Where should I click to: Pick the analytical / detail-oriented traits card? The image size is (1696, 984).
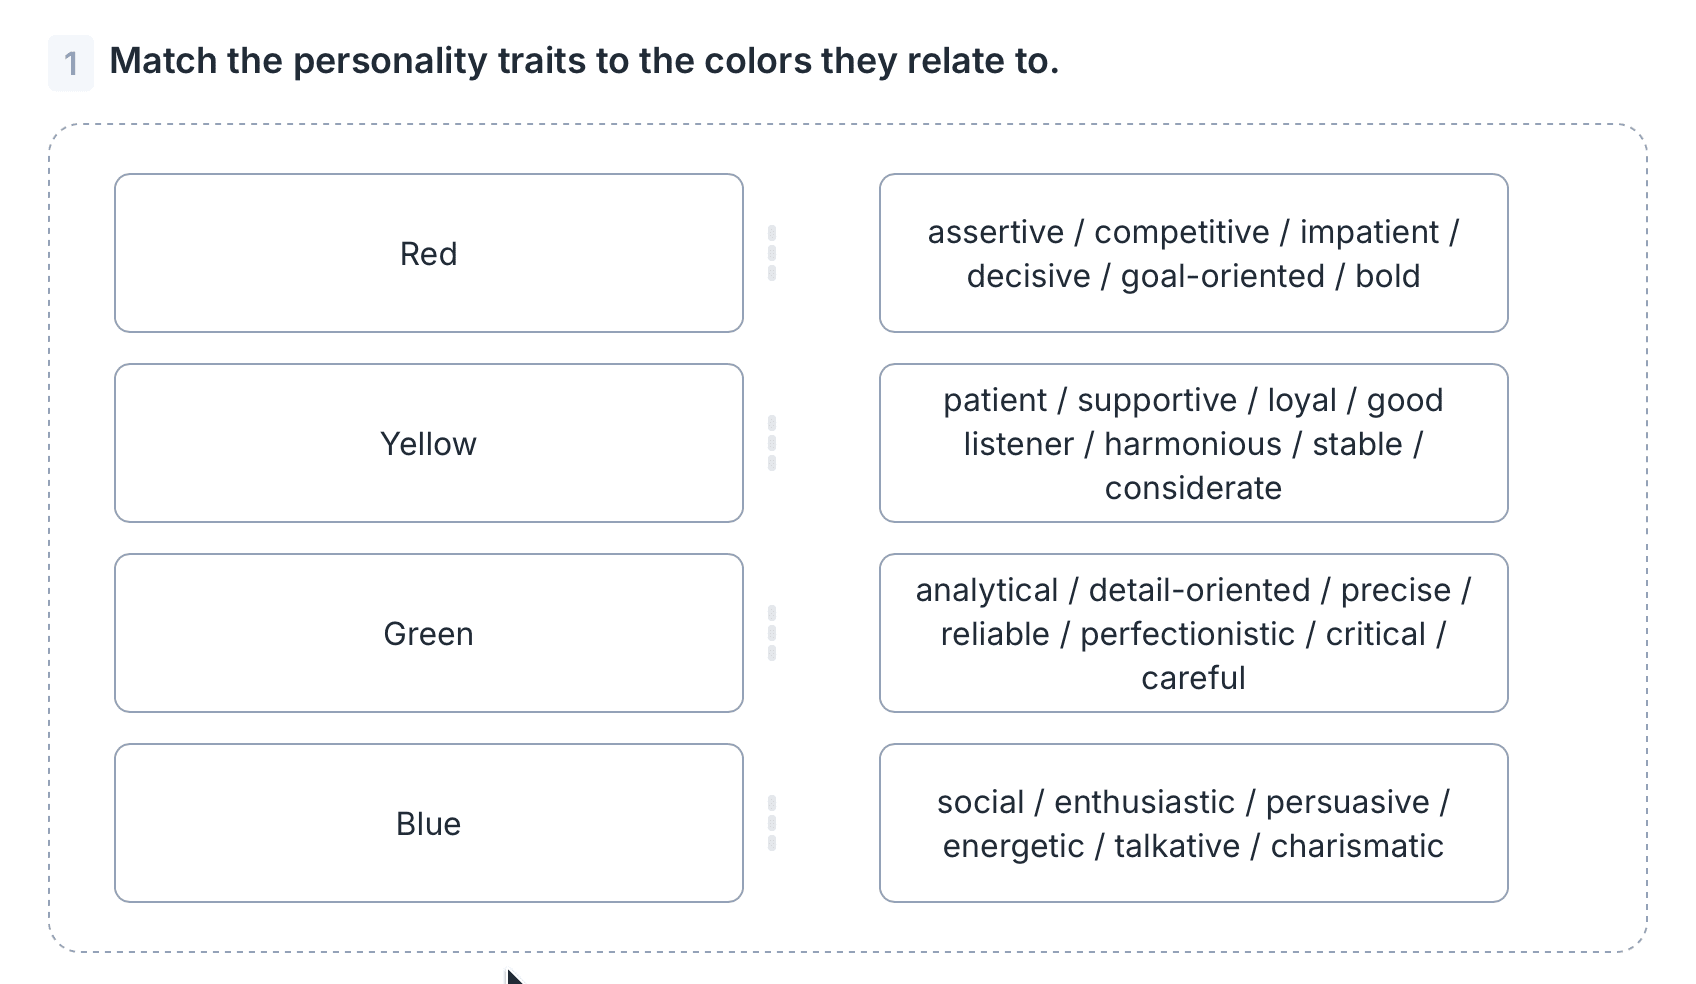[1193, 633]
